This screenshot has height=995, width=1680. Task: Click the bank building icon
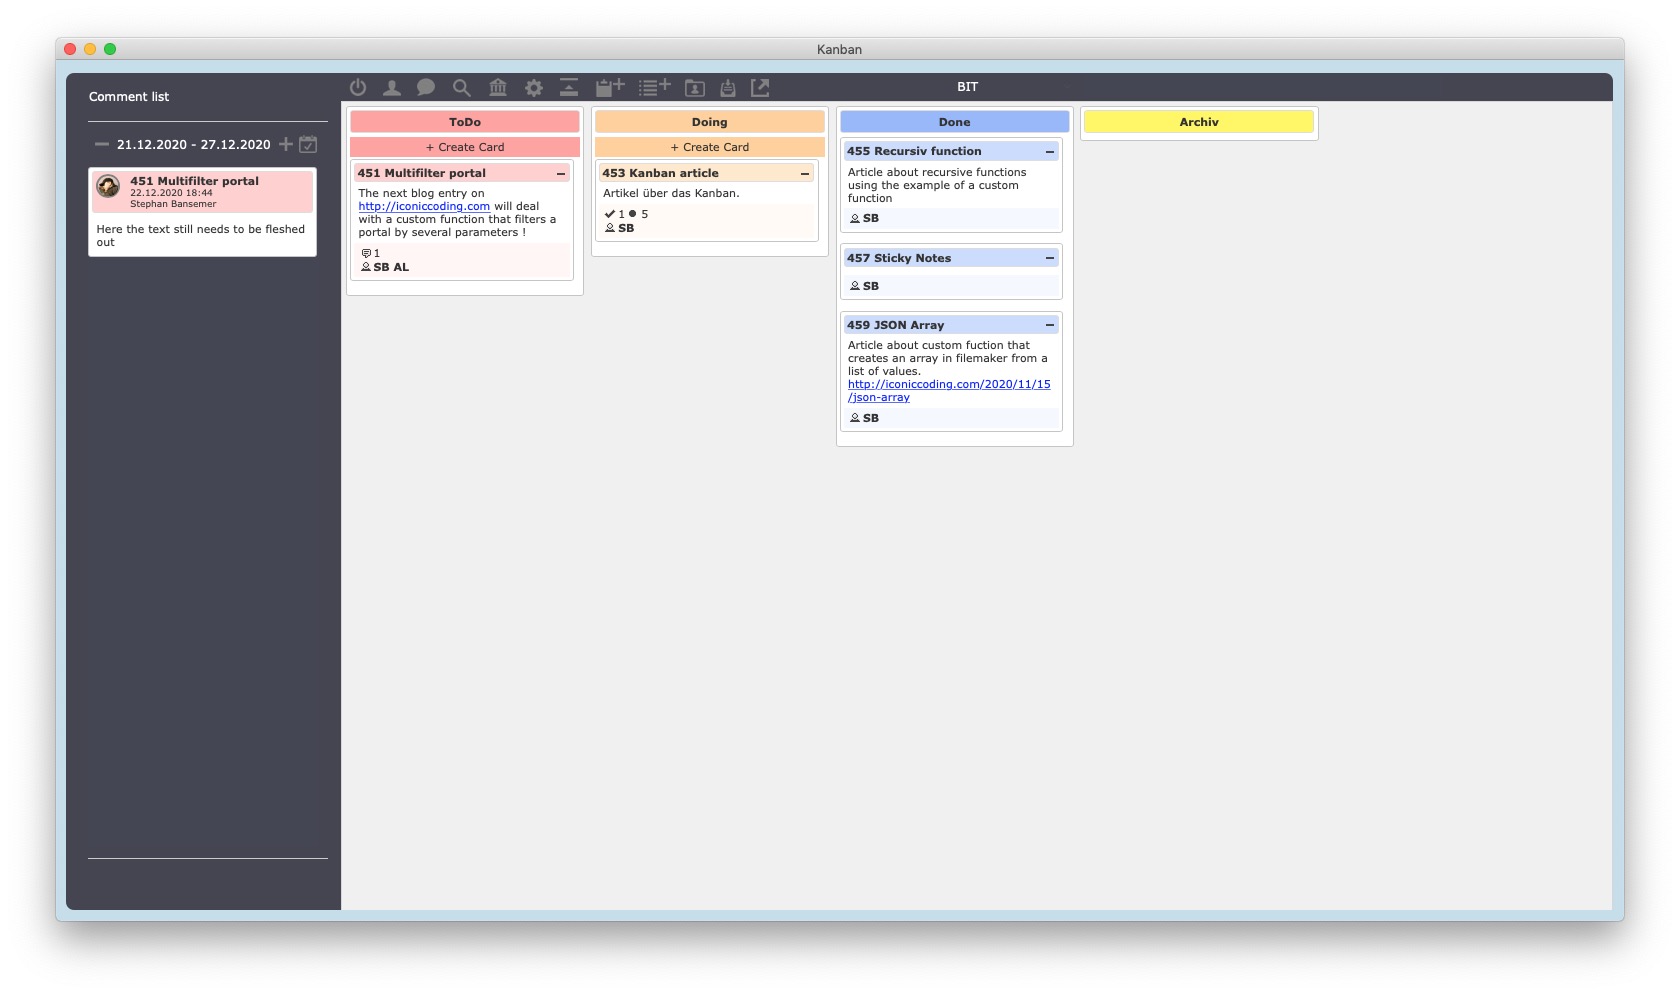498,88
